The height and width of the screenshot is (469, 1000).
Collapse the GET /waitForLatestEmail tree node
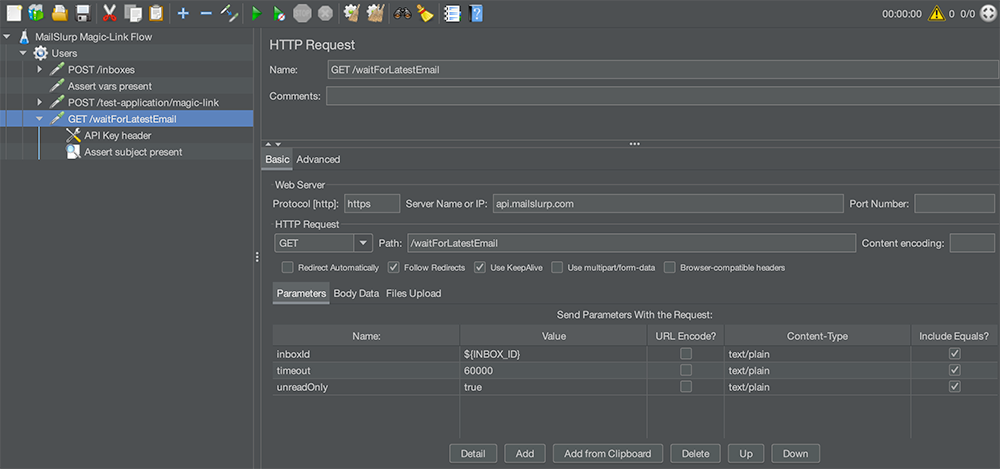40,119
